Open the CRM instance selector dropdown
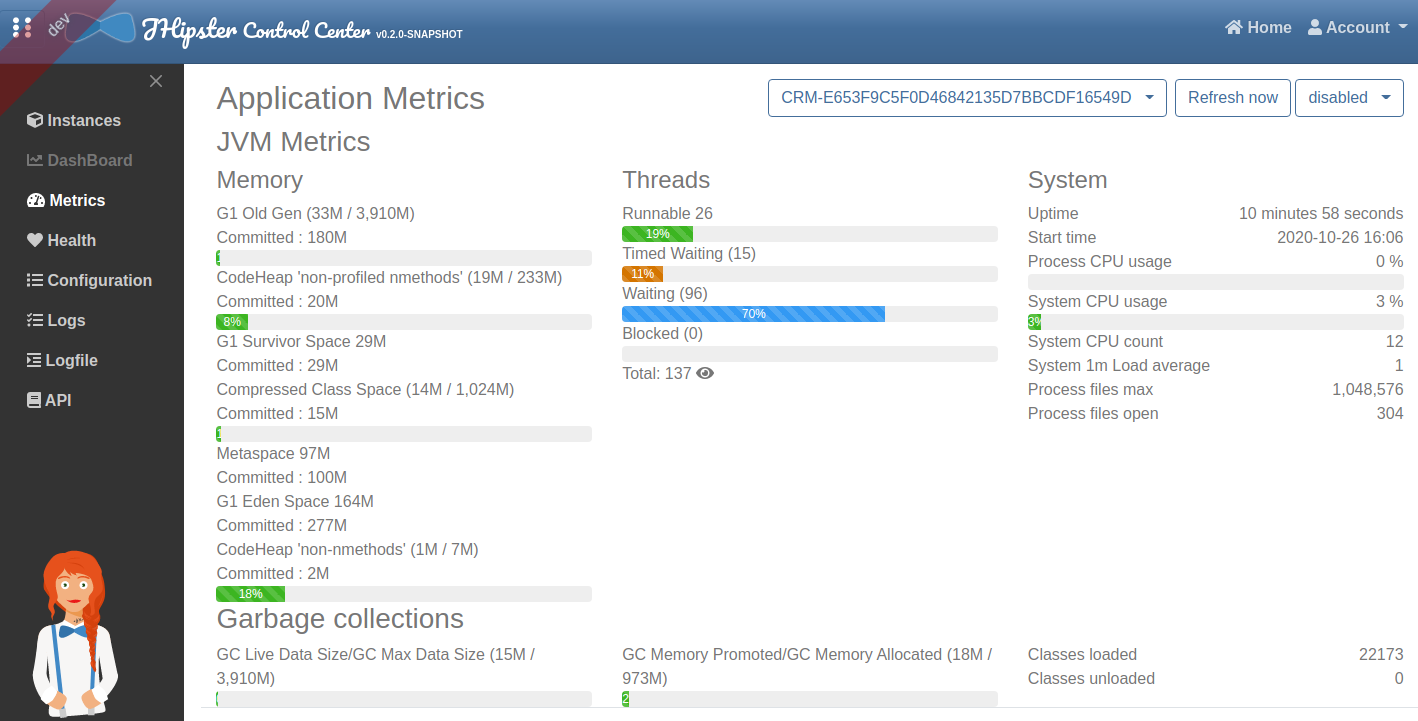The width and height of the screenshot is (1418, 721). [x=966, y=98]
